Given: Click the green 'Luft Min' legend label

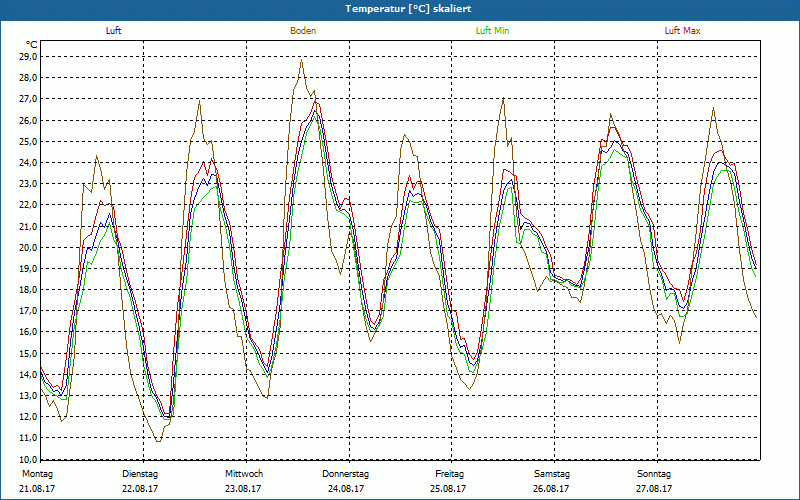Looking at the screenshot, I should [x=492, y=31].
